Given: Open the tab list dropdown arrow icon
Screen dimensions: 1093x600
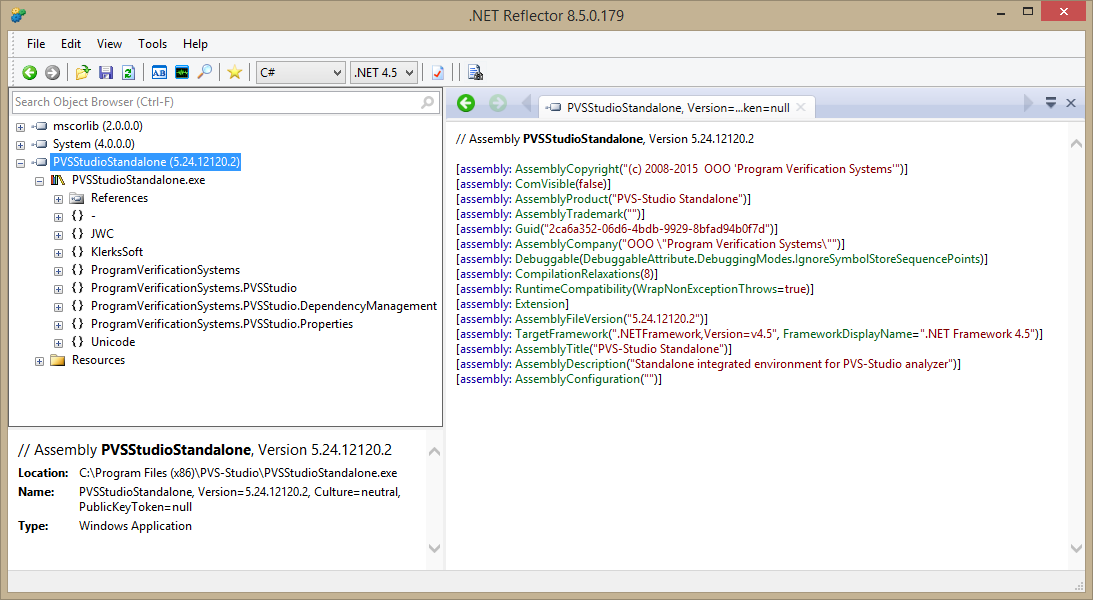Looking at the screenshot, I should click(1050, 103).
